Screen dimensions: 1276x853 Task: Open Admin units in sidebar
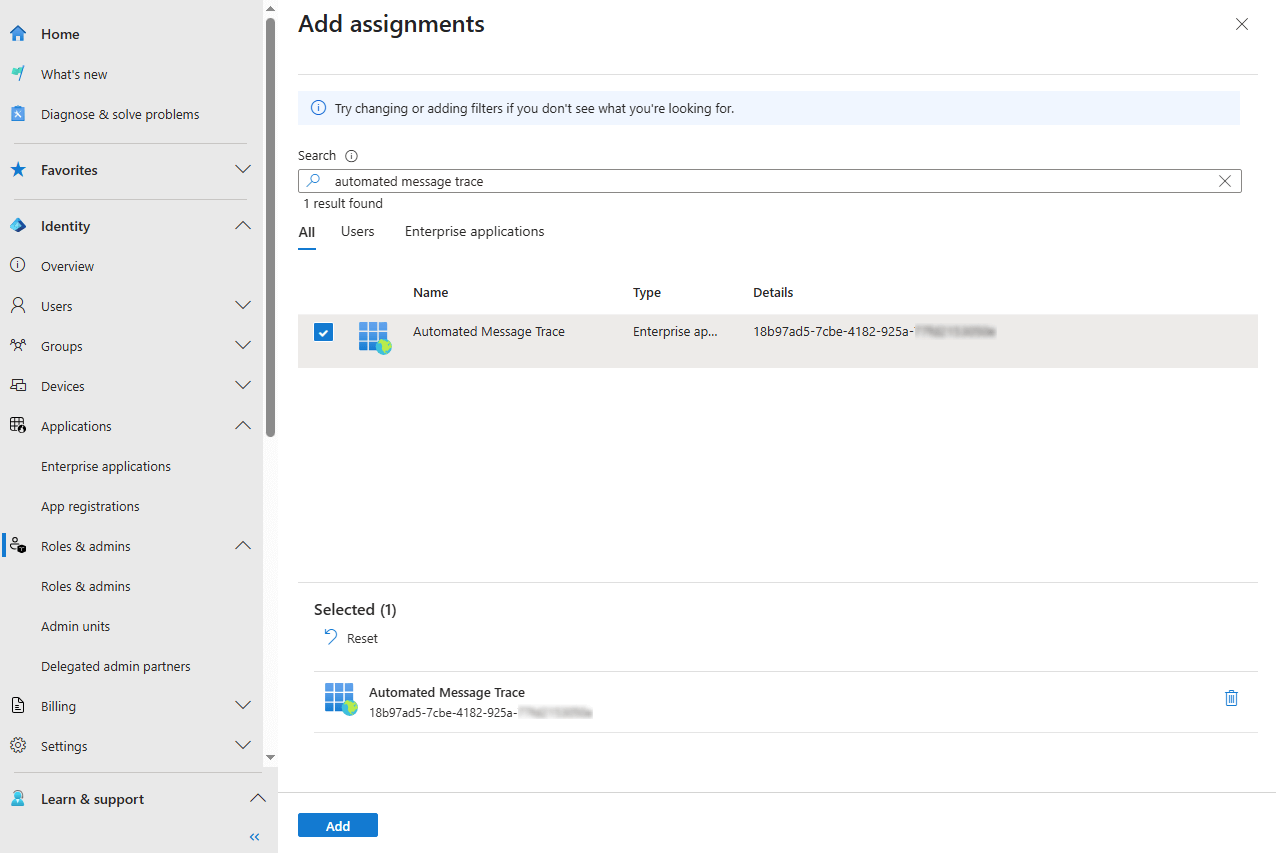[76, 626]
